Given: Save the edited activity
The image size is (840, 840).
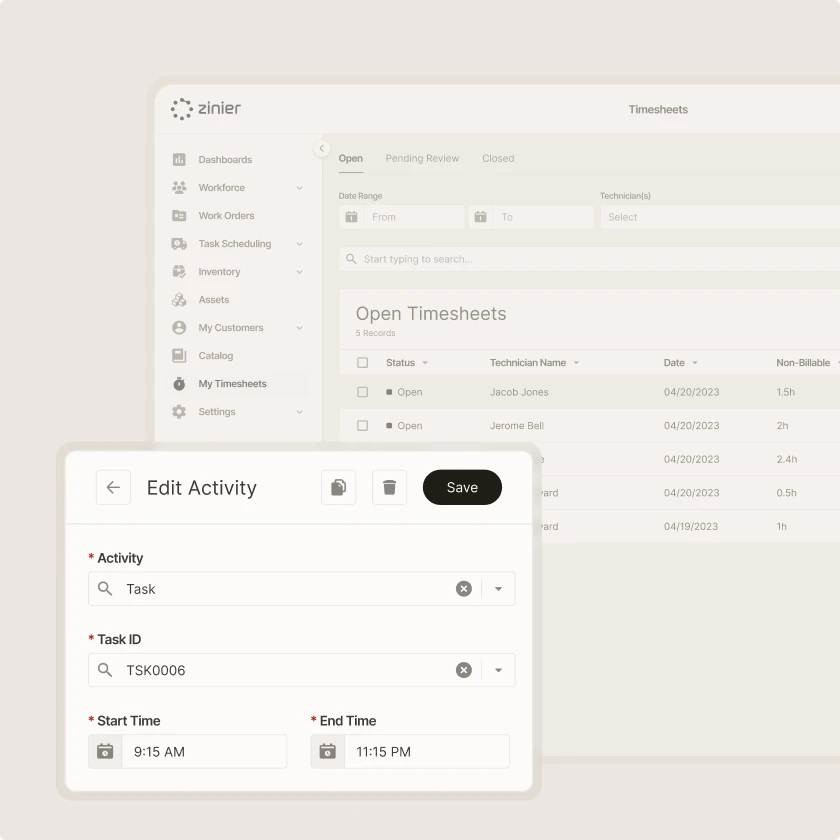Looking at the screenshot, I should pos(462,488).
